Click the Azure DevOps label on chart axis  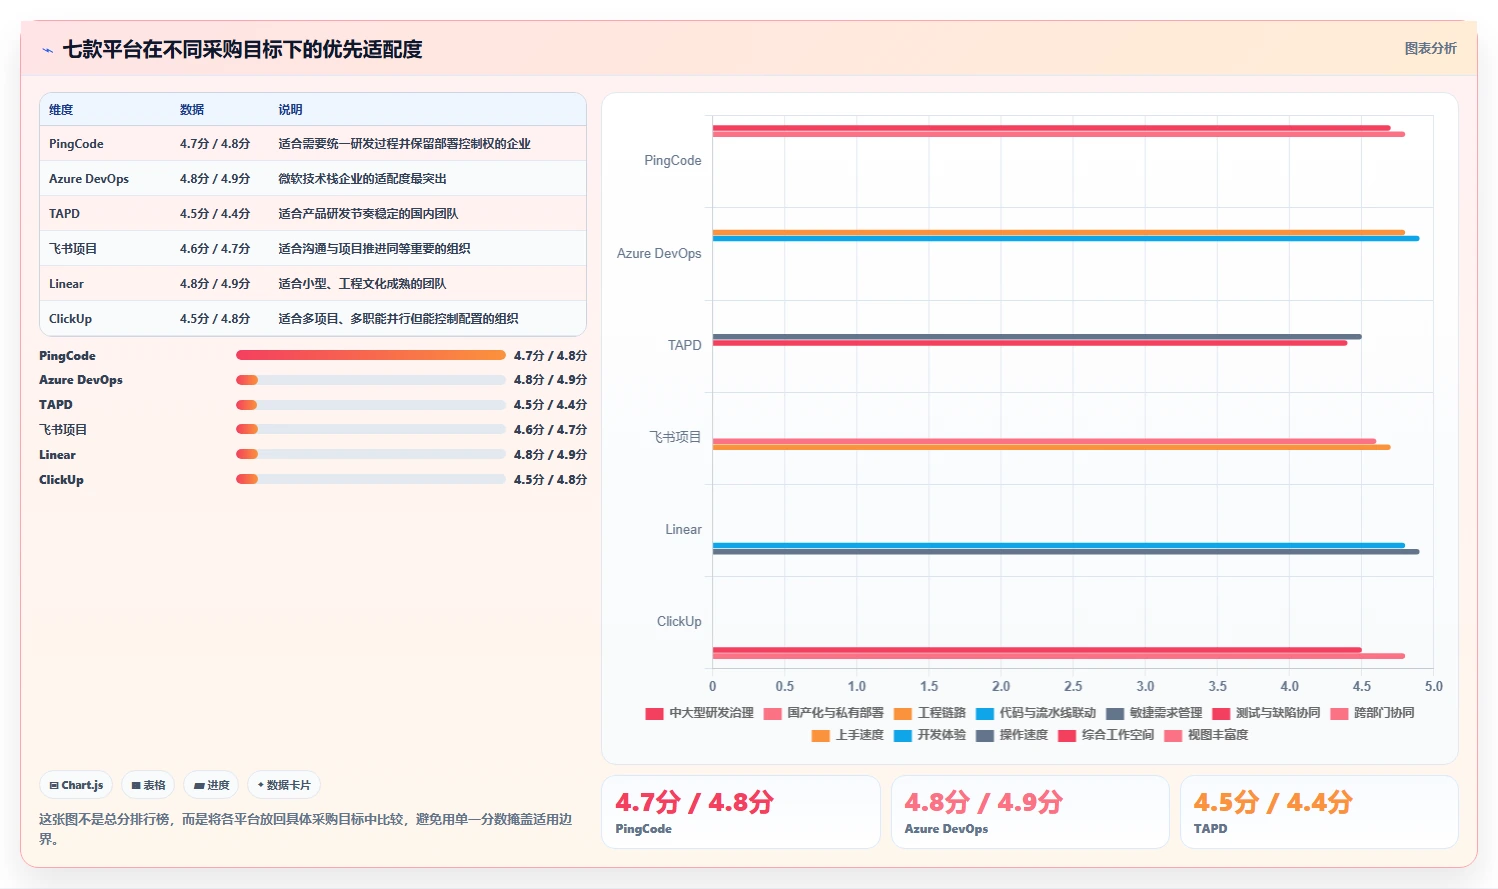[659, 254]
